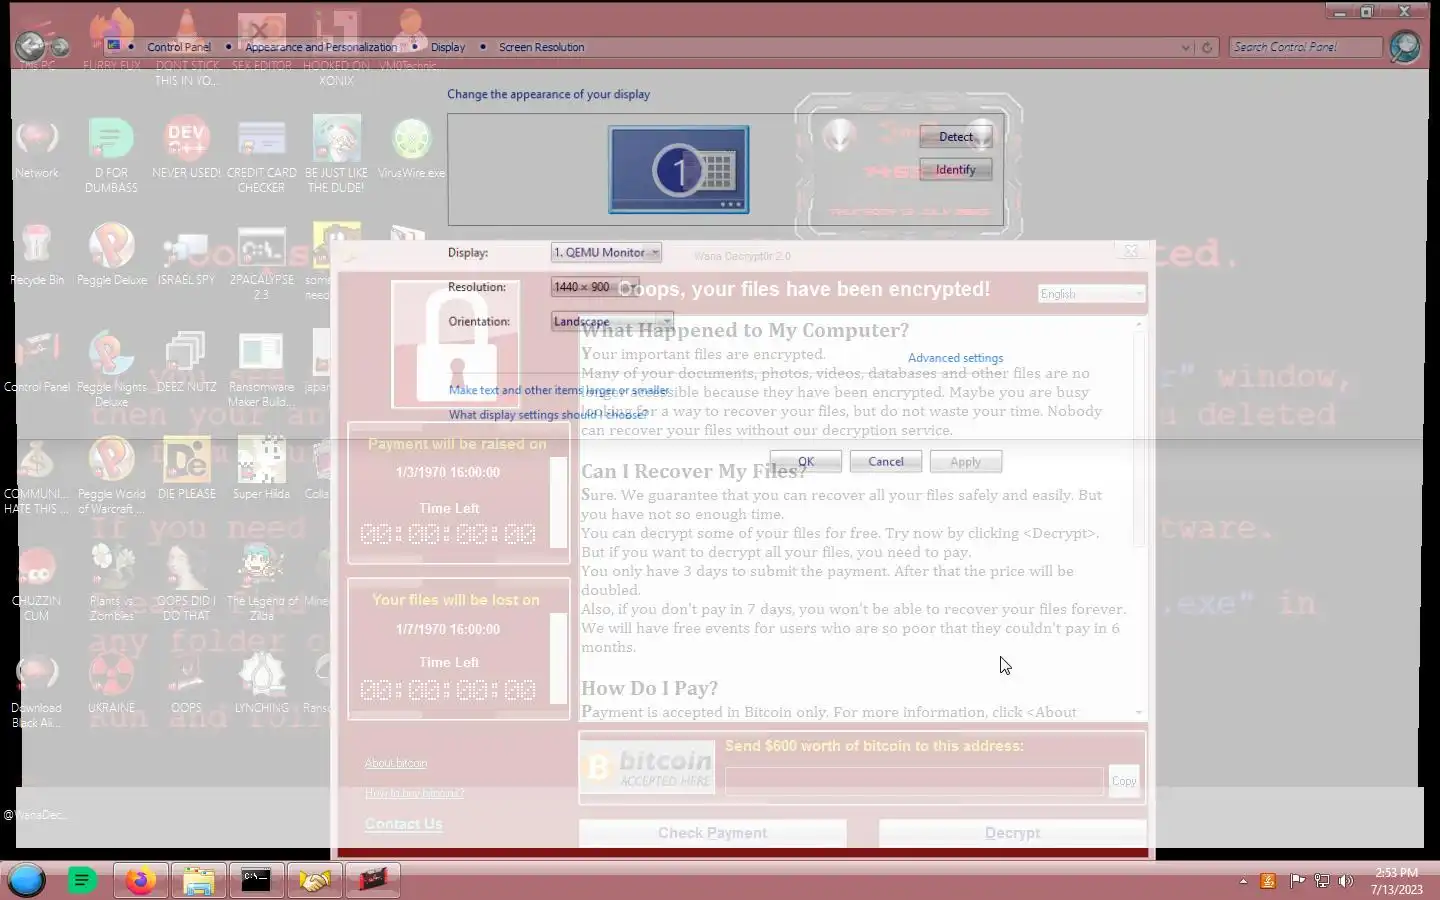Select the Peggle Nights Deluxe desktop icon
This screenshot has height=900, width=1440.
[x=111, y=369]
